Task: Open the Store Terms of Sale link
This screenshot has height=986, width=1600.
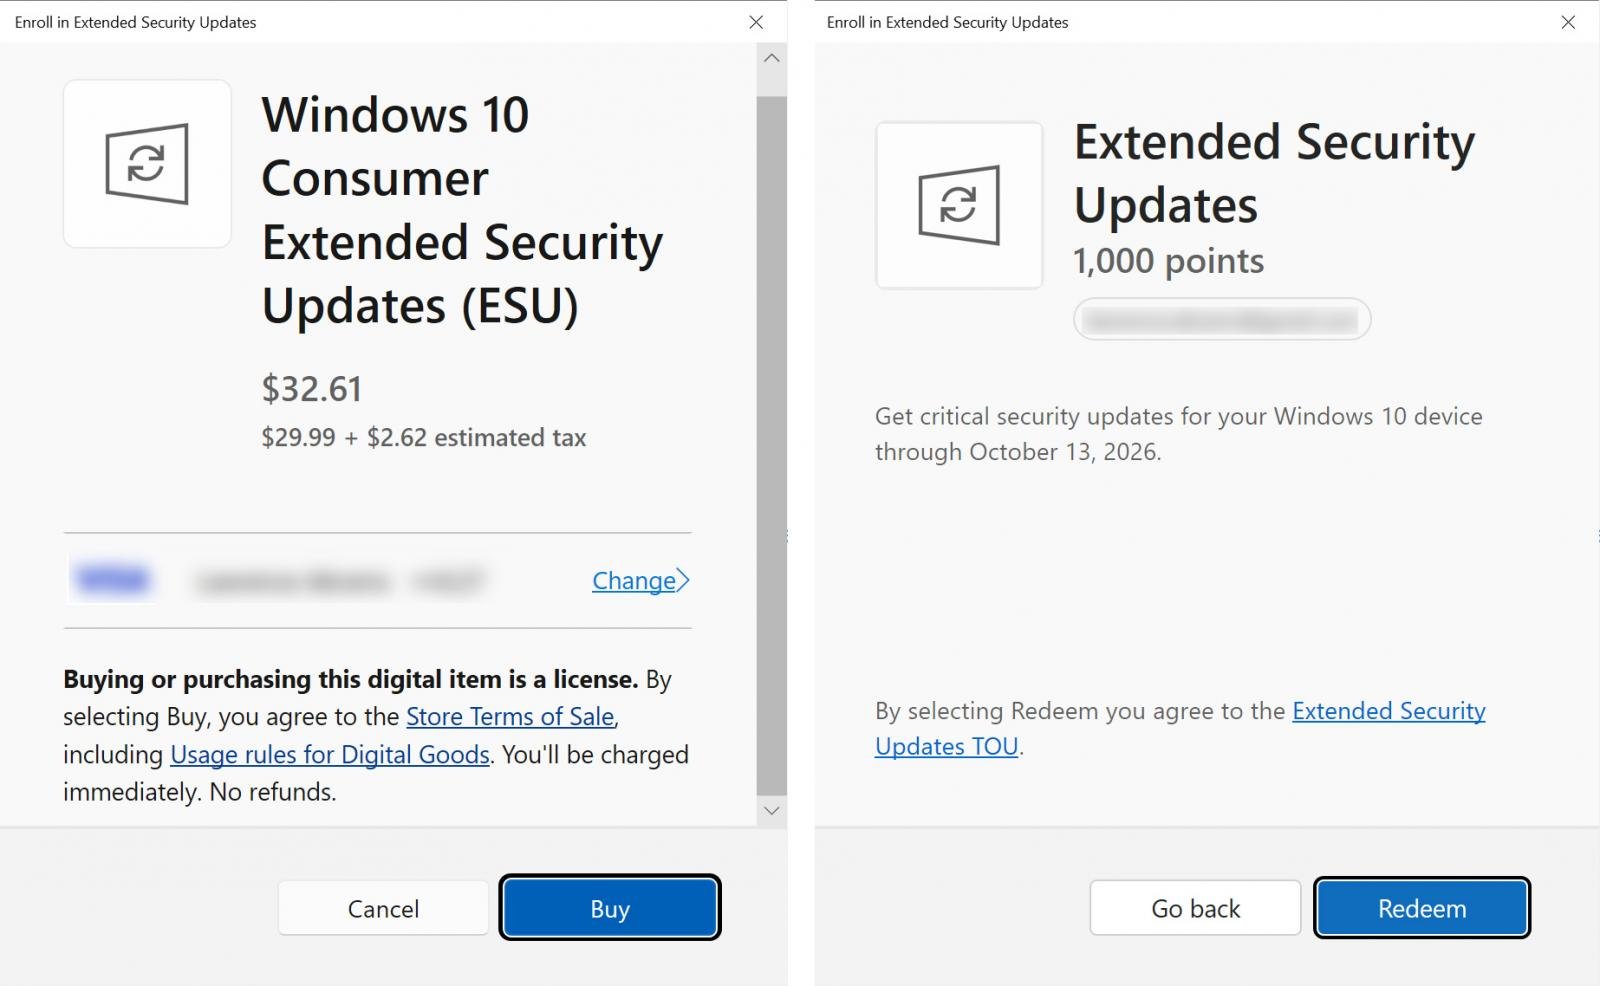Action: [510, 716]
